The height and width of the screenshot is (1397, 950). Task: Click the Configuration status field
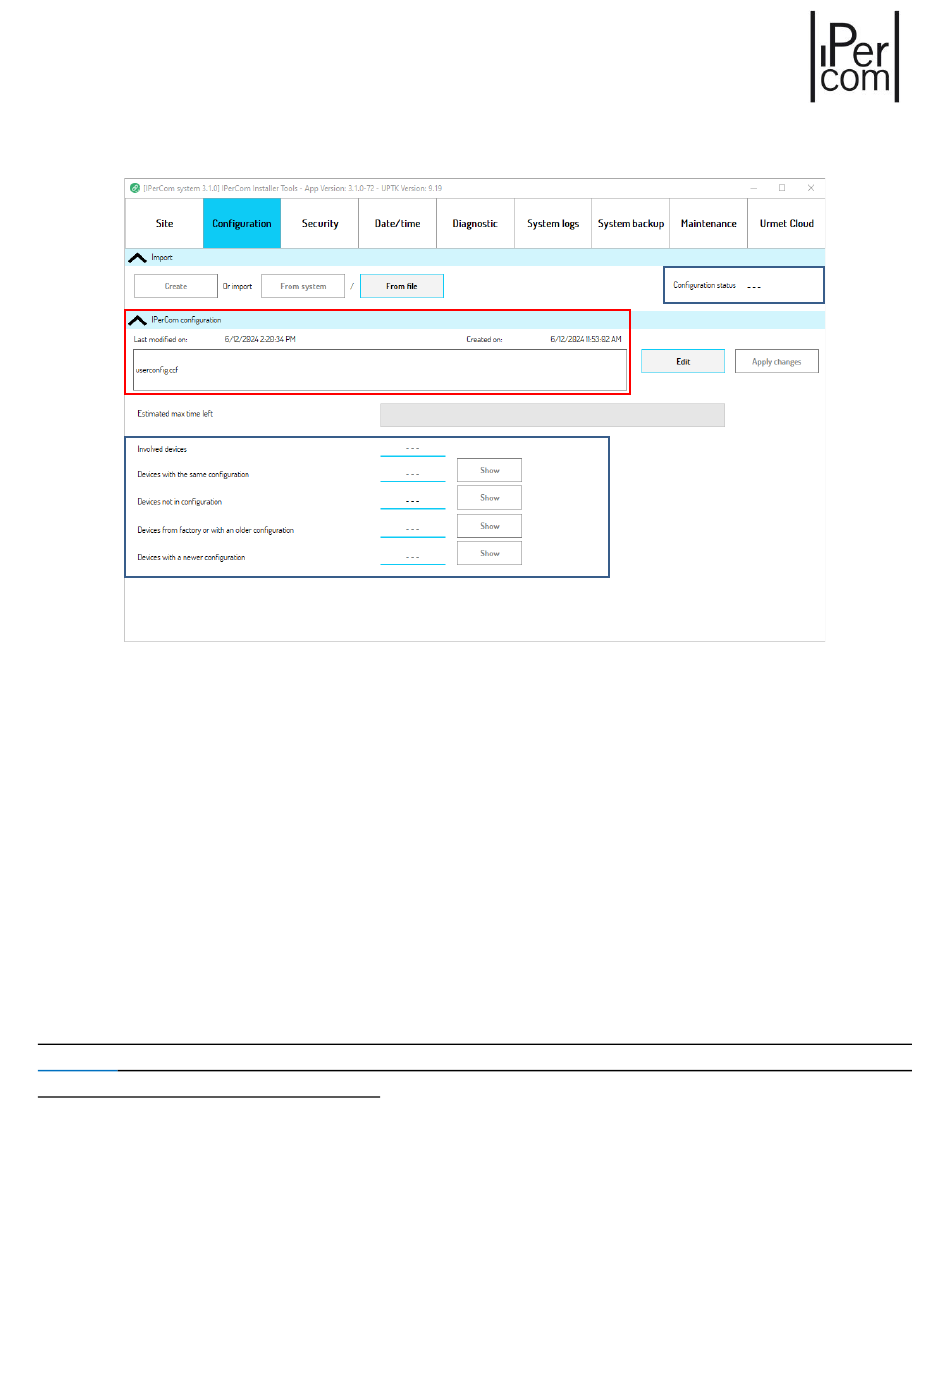(744, 285)
